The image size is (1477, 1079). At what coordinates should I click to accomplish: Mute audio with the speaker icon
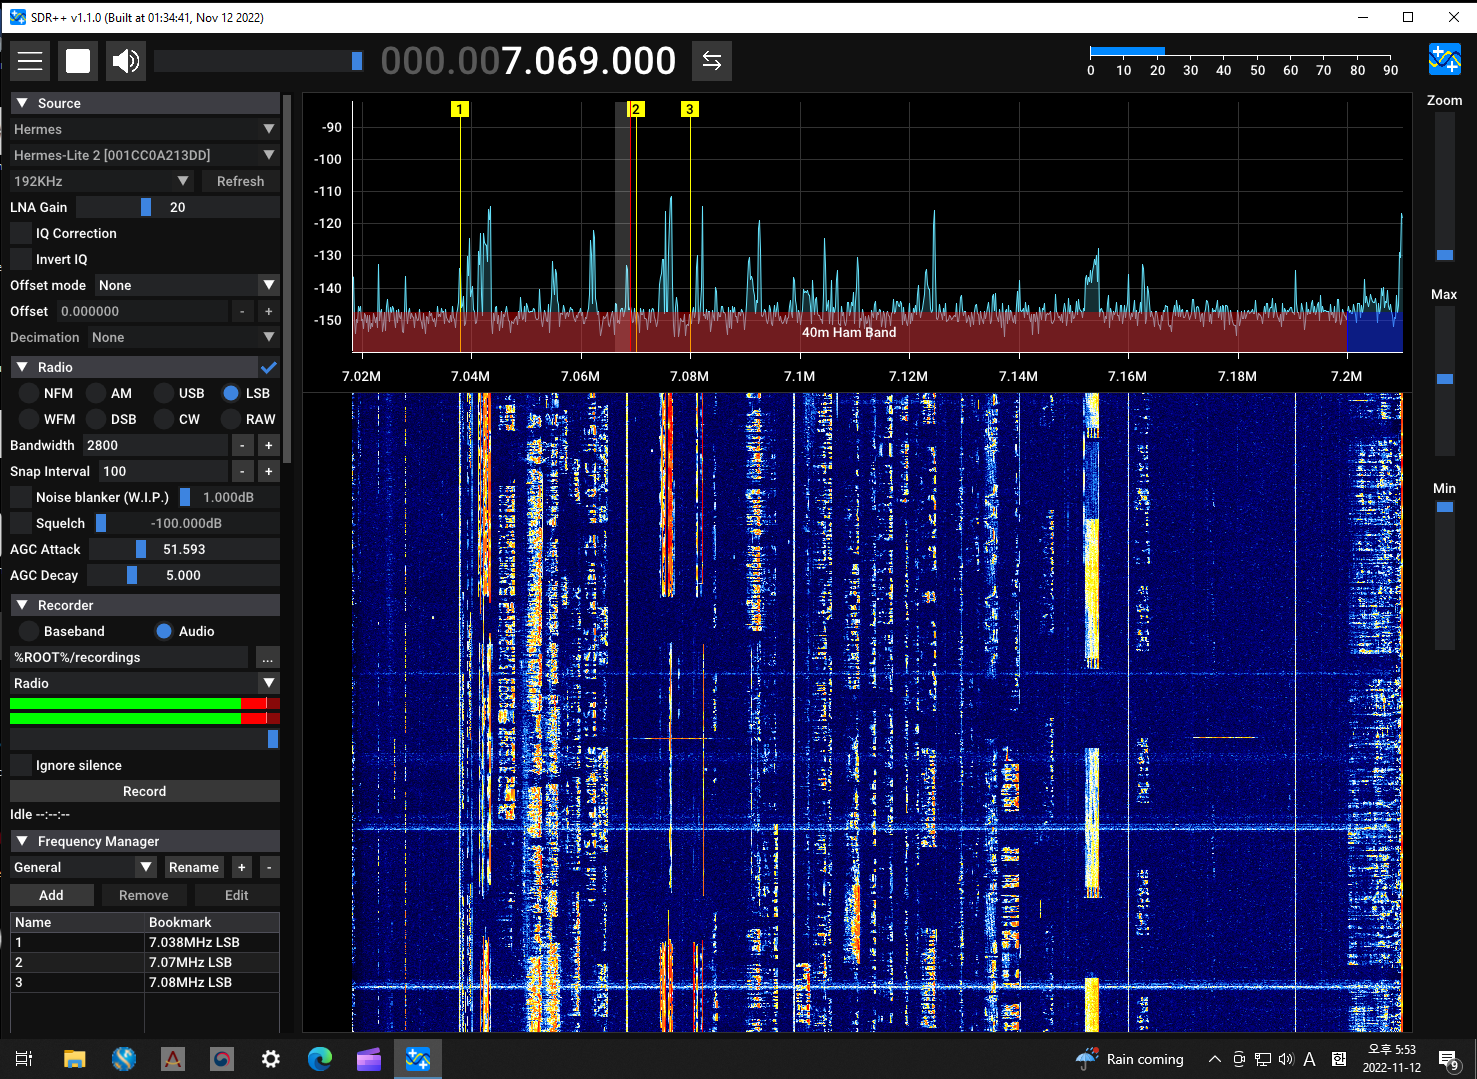tap(125, 61)
